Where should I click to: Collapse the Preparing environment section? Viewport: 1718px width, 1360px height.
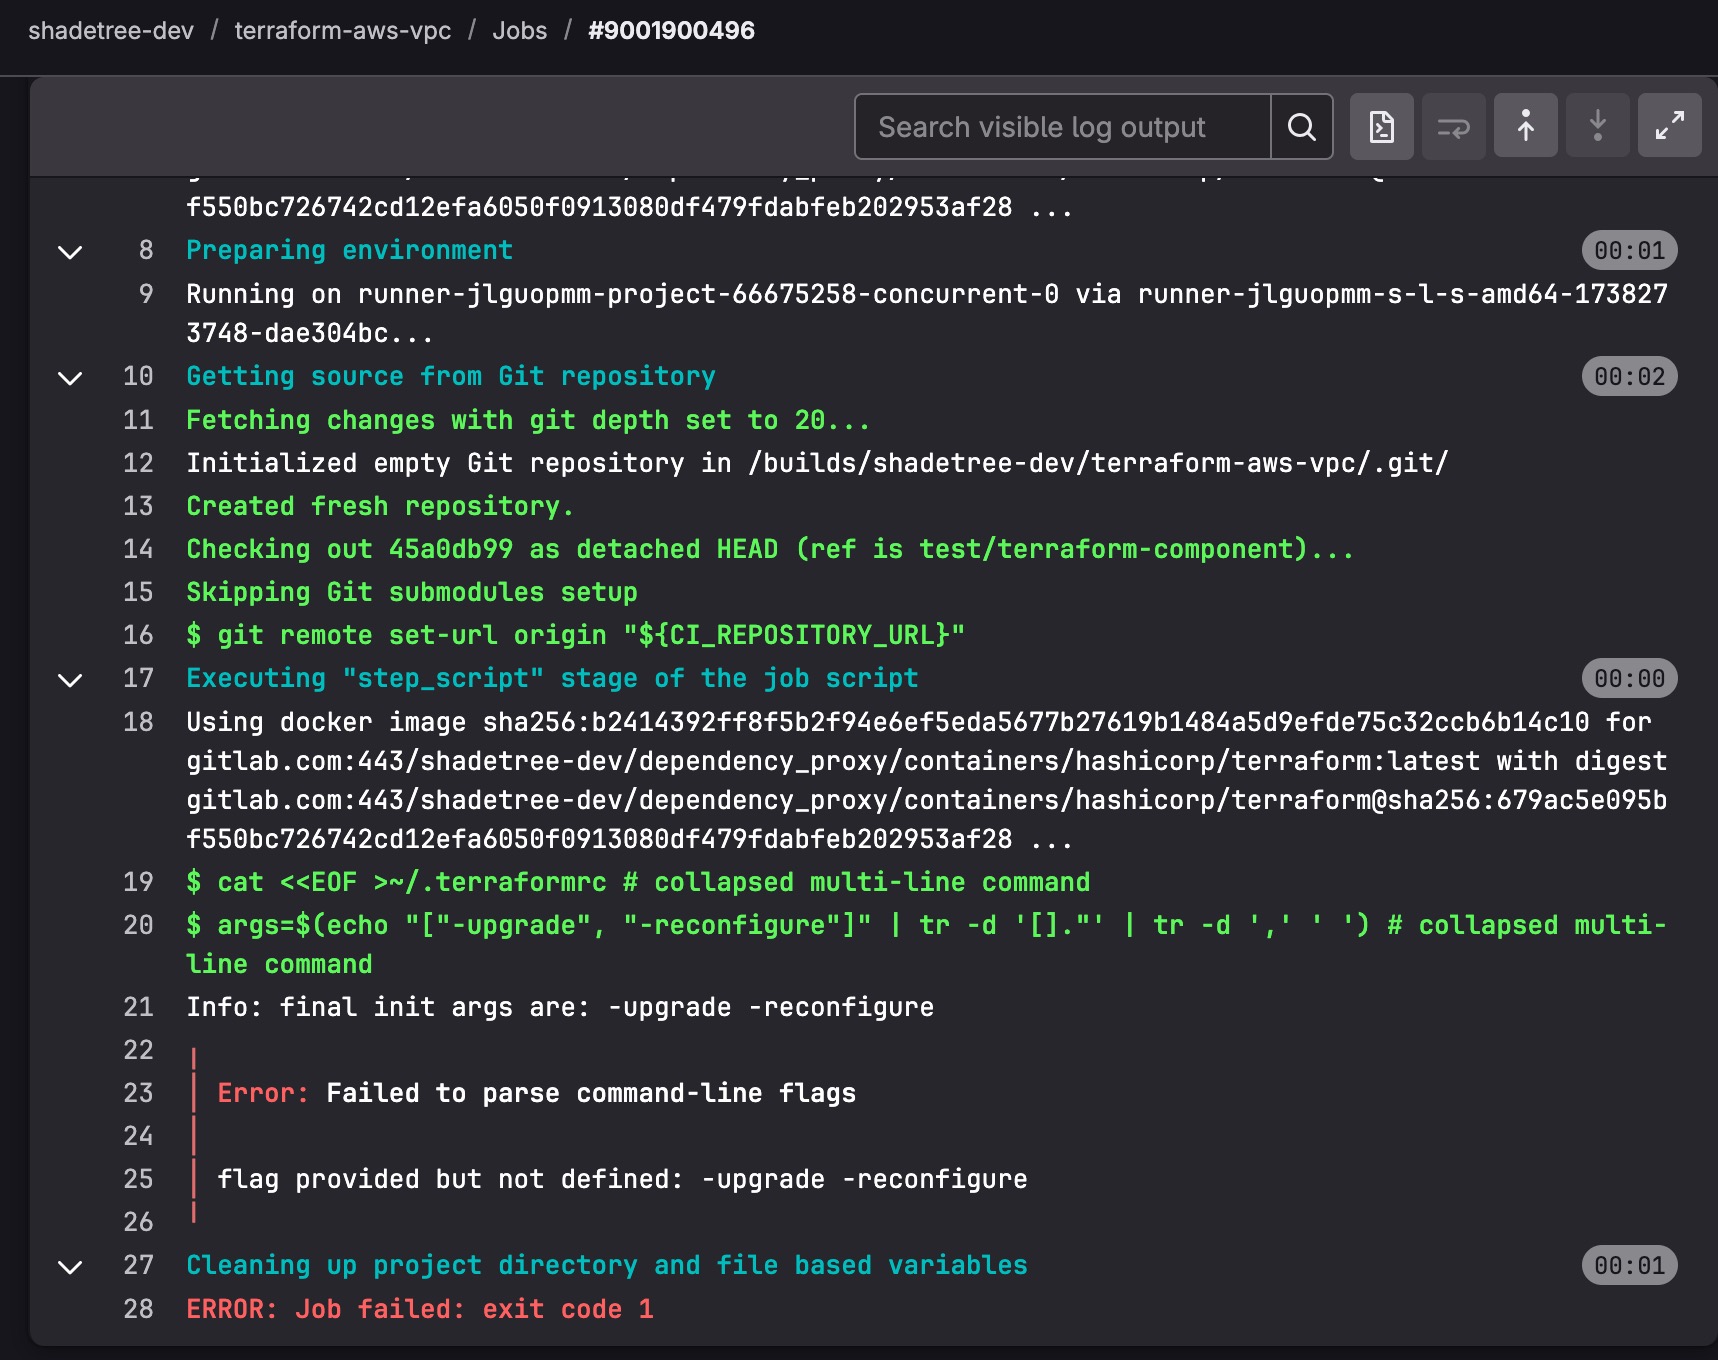[x=70, y=252]
